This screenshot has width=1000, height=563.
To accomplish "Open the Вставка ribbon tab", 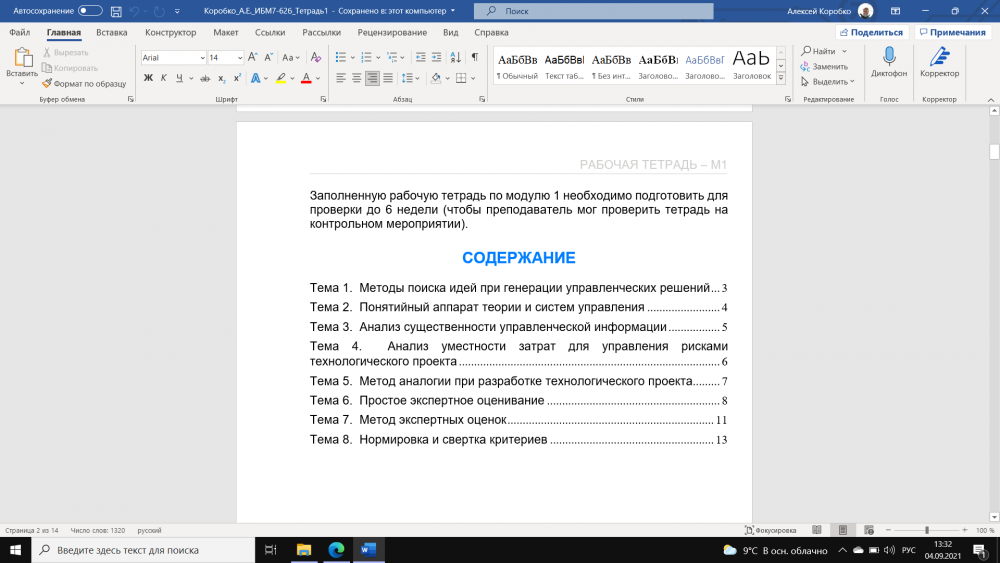I will click(111, 32).
